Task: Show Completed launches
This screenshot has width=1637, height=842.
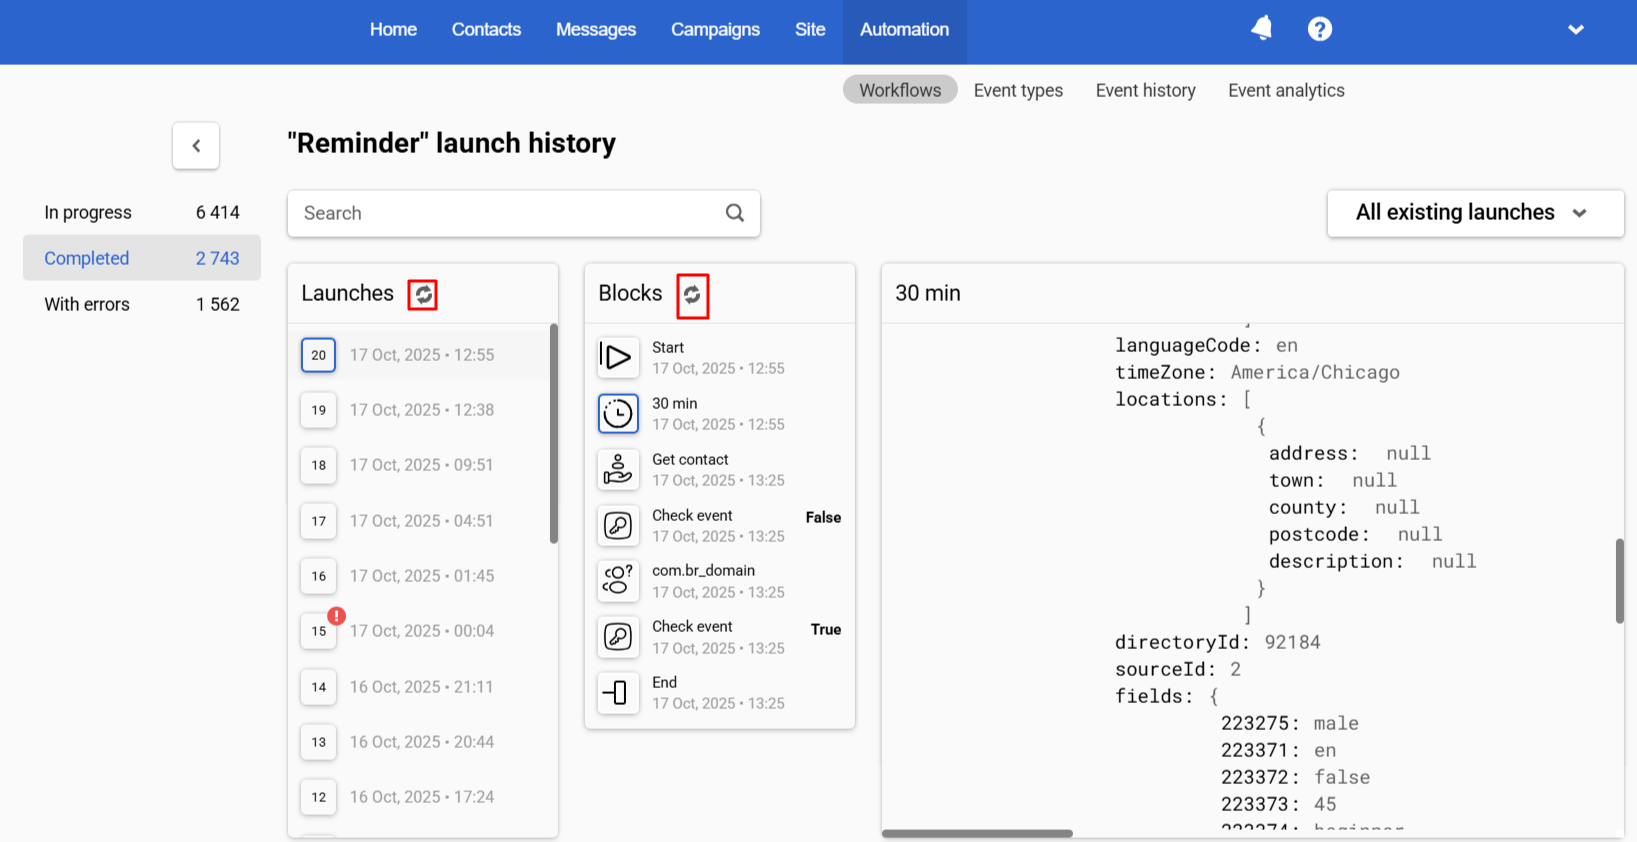Action: (x=142, y=258)
